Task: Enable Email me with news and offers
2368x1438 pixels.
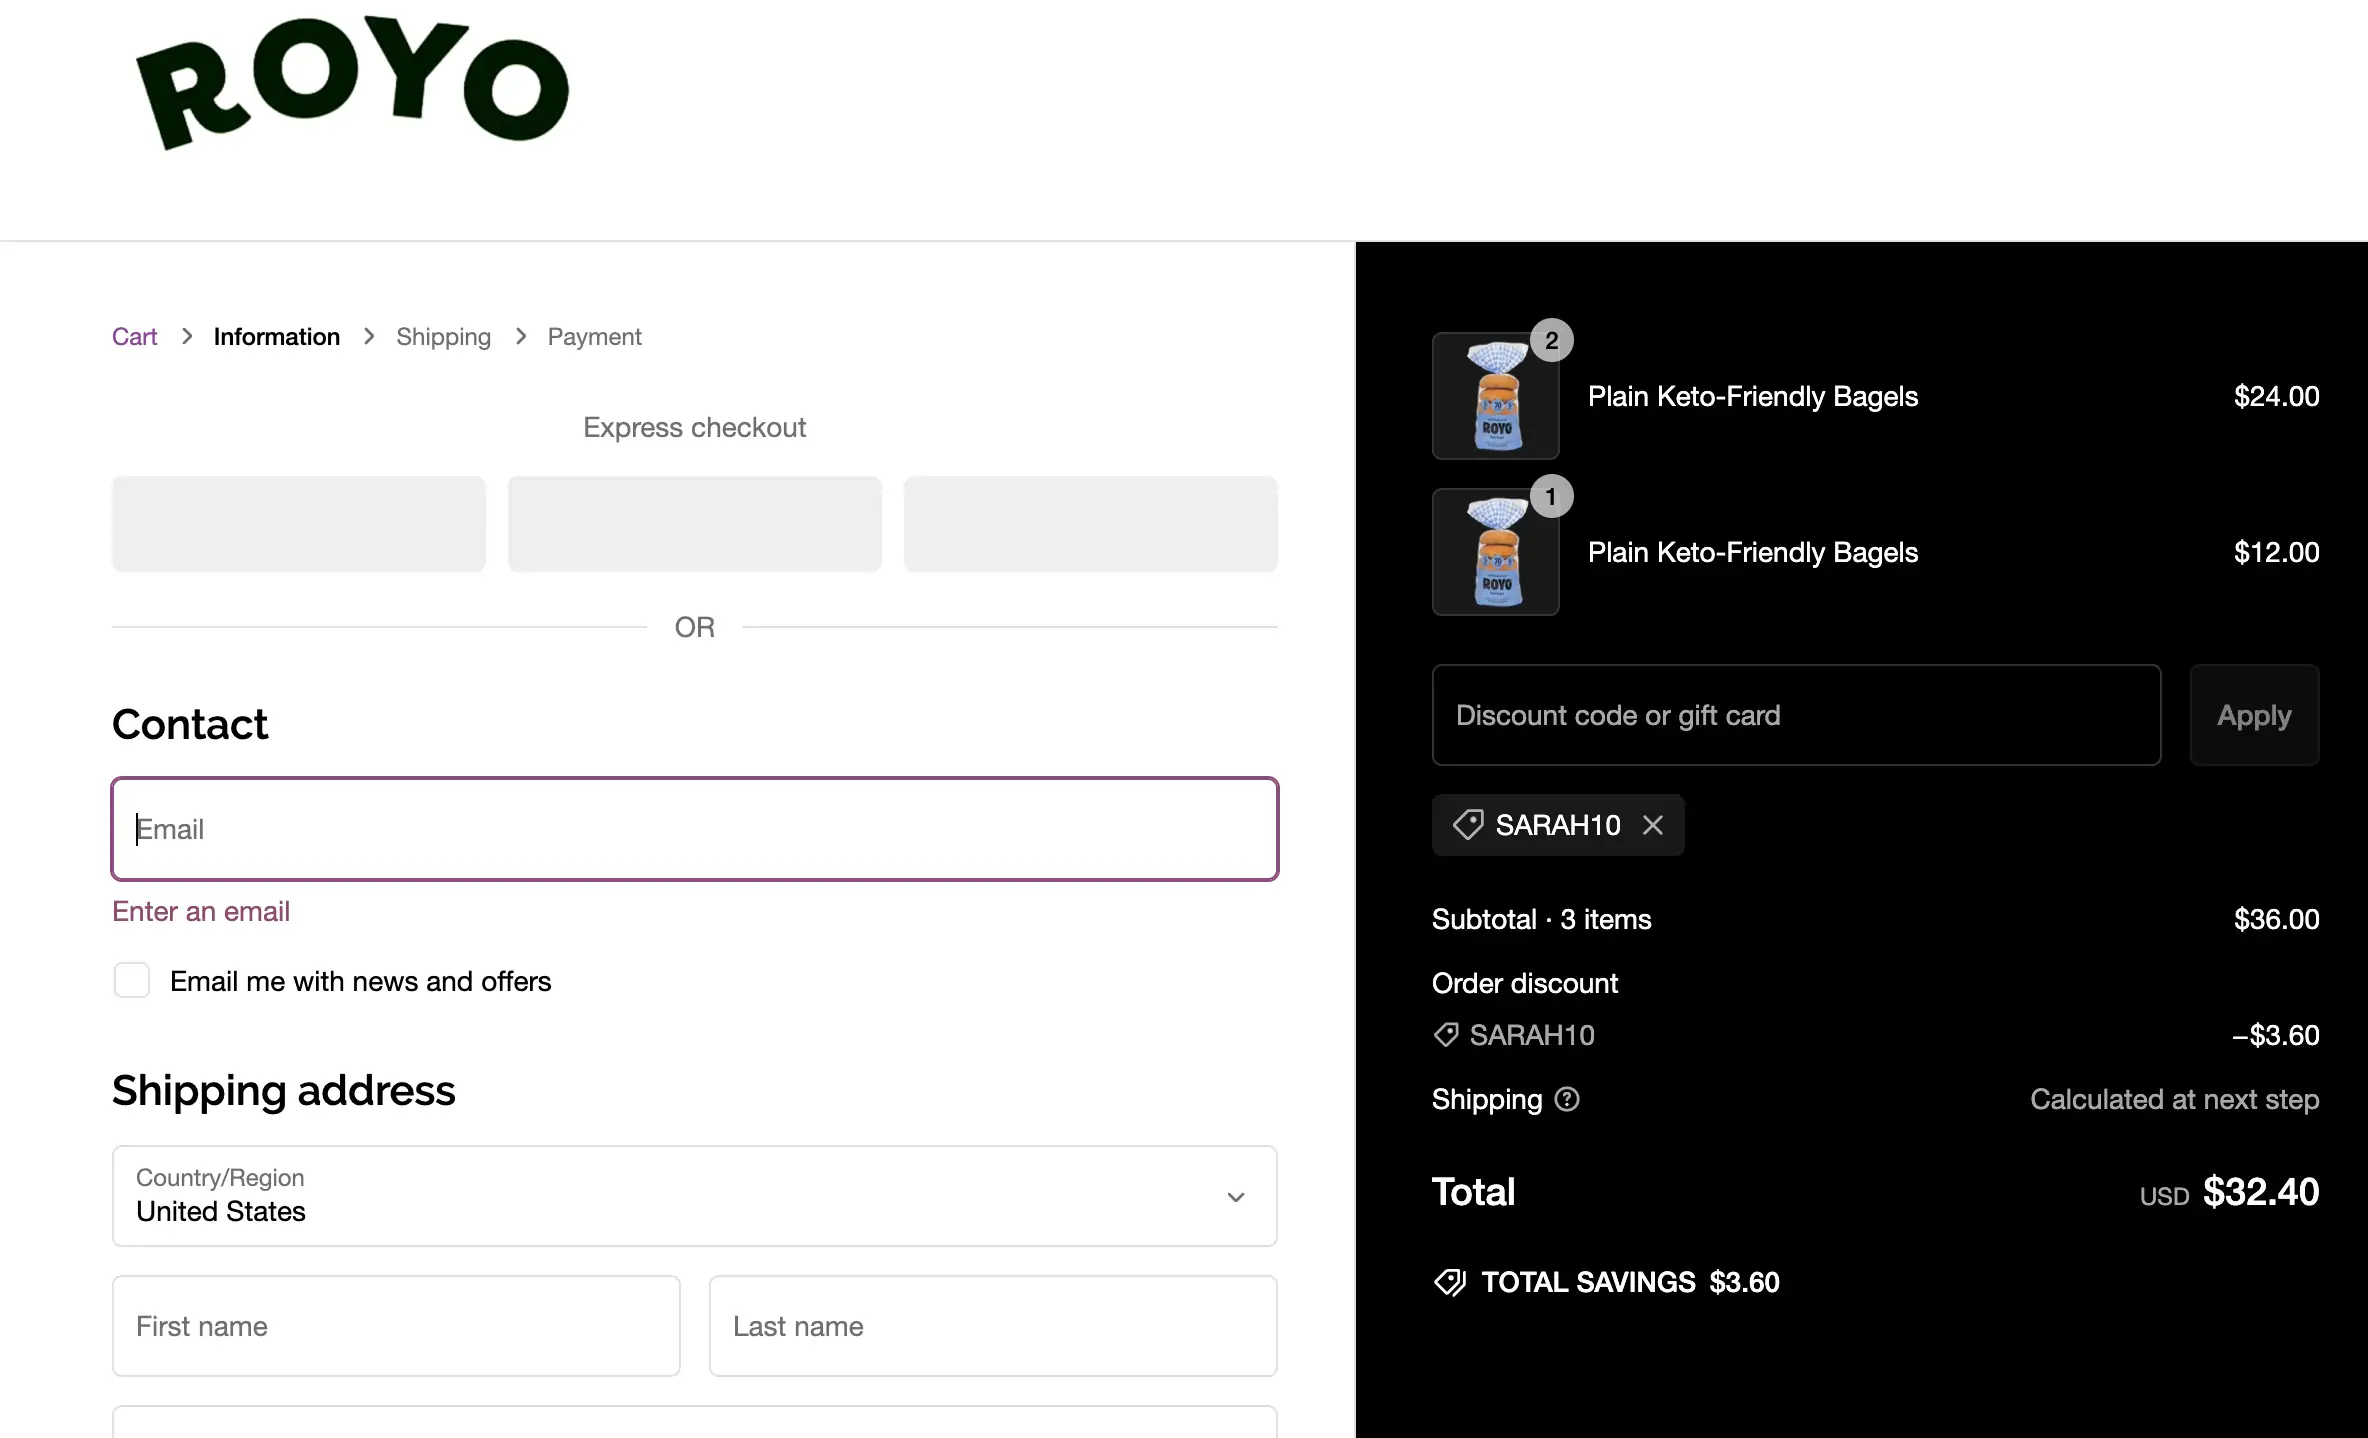Action: pyautogui.click(x=132, y=981)
